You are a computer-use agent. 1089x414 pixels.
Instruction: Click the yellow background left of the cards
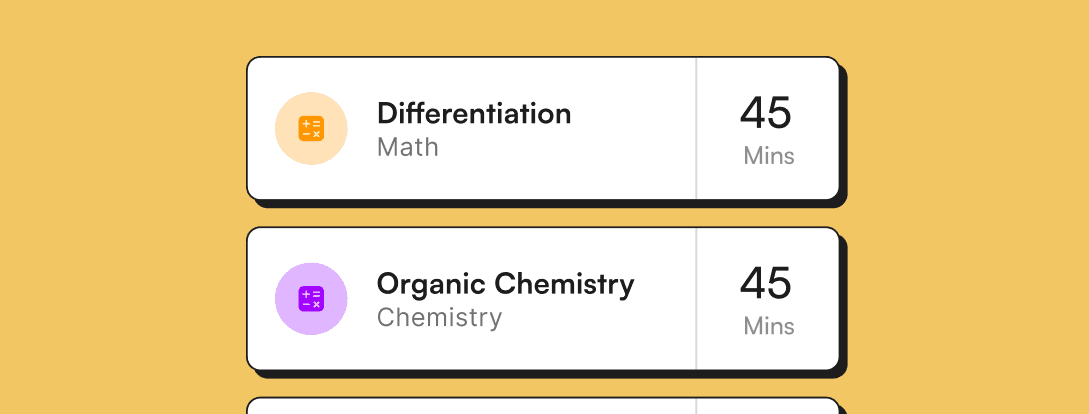(122, 208)
